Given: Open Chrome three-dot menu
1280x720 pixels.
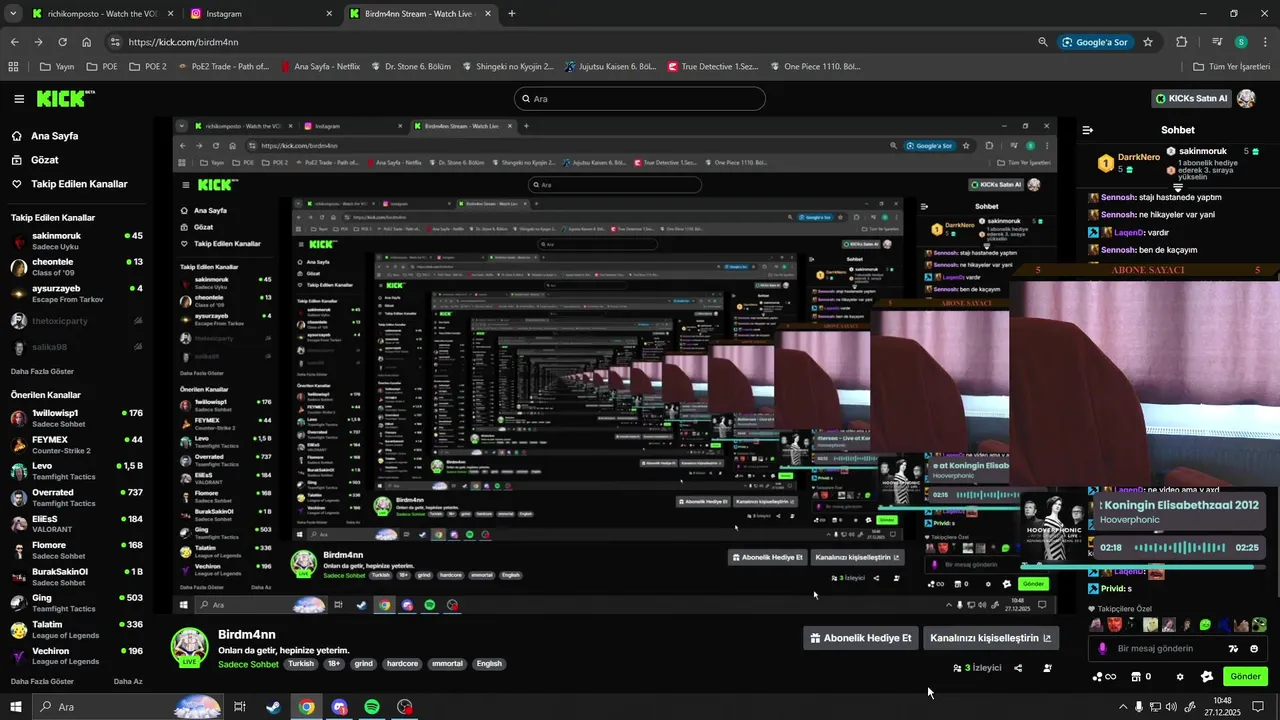Looking at the screenshot, I should 1264,42.
